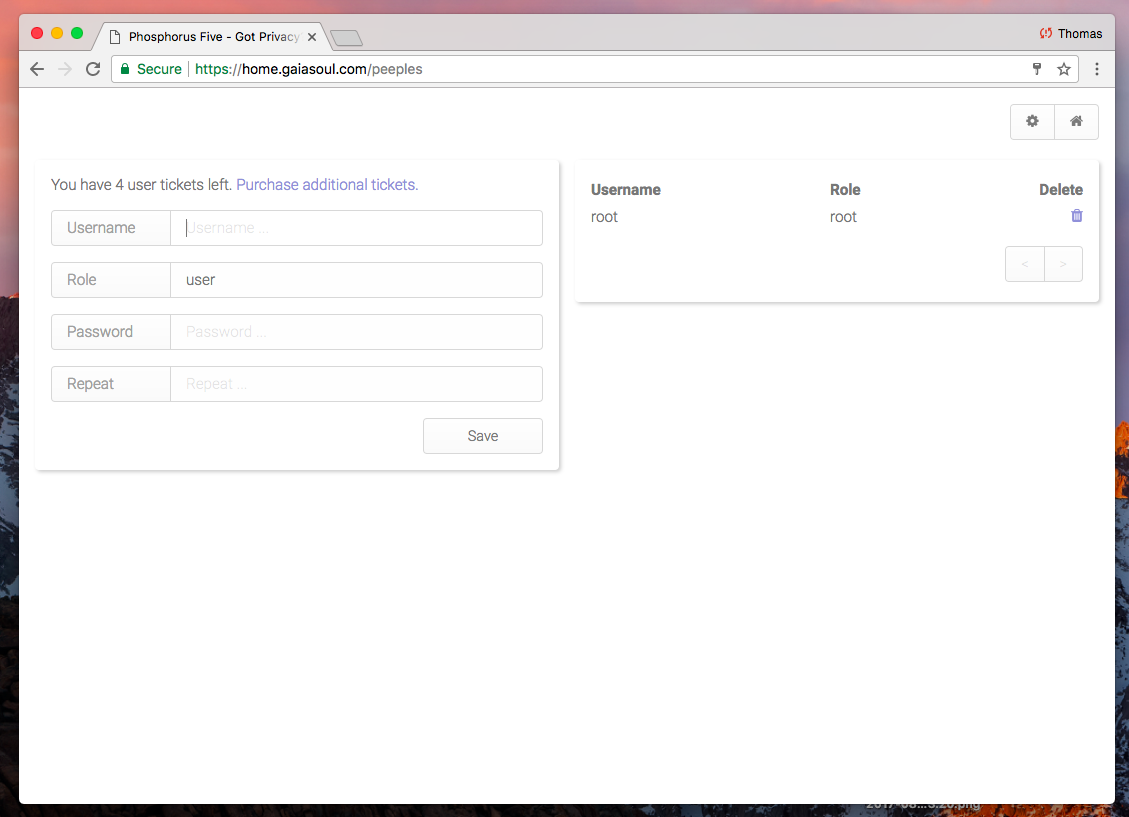Minimize the Chrome window
This screenshot has height=817, width=1129.
[x=57, y=33]
